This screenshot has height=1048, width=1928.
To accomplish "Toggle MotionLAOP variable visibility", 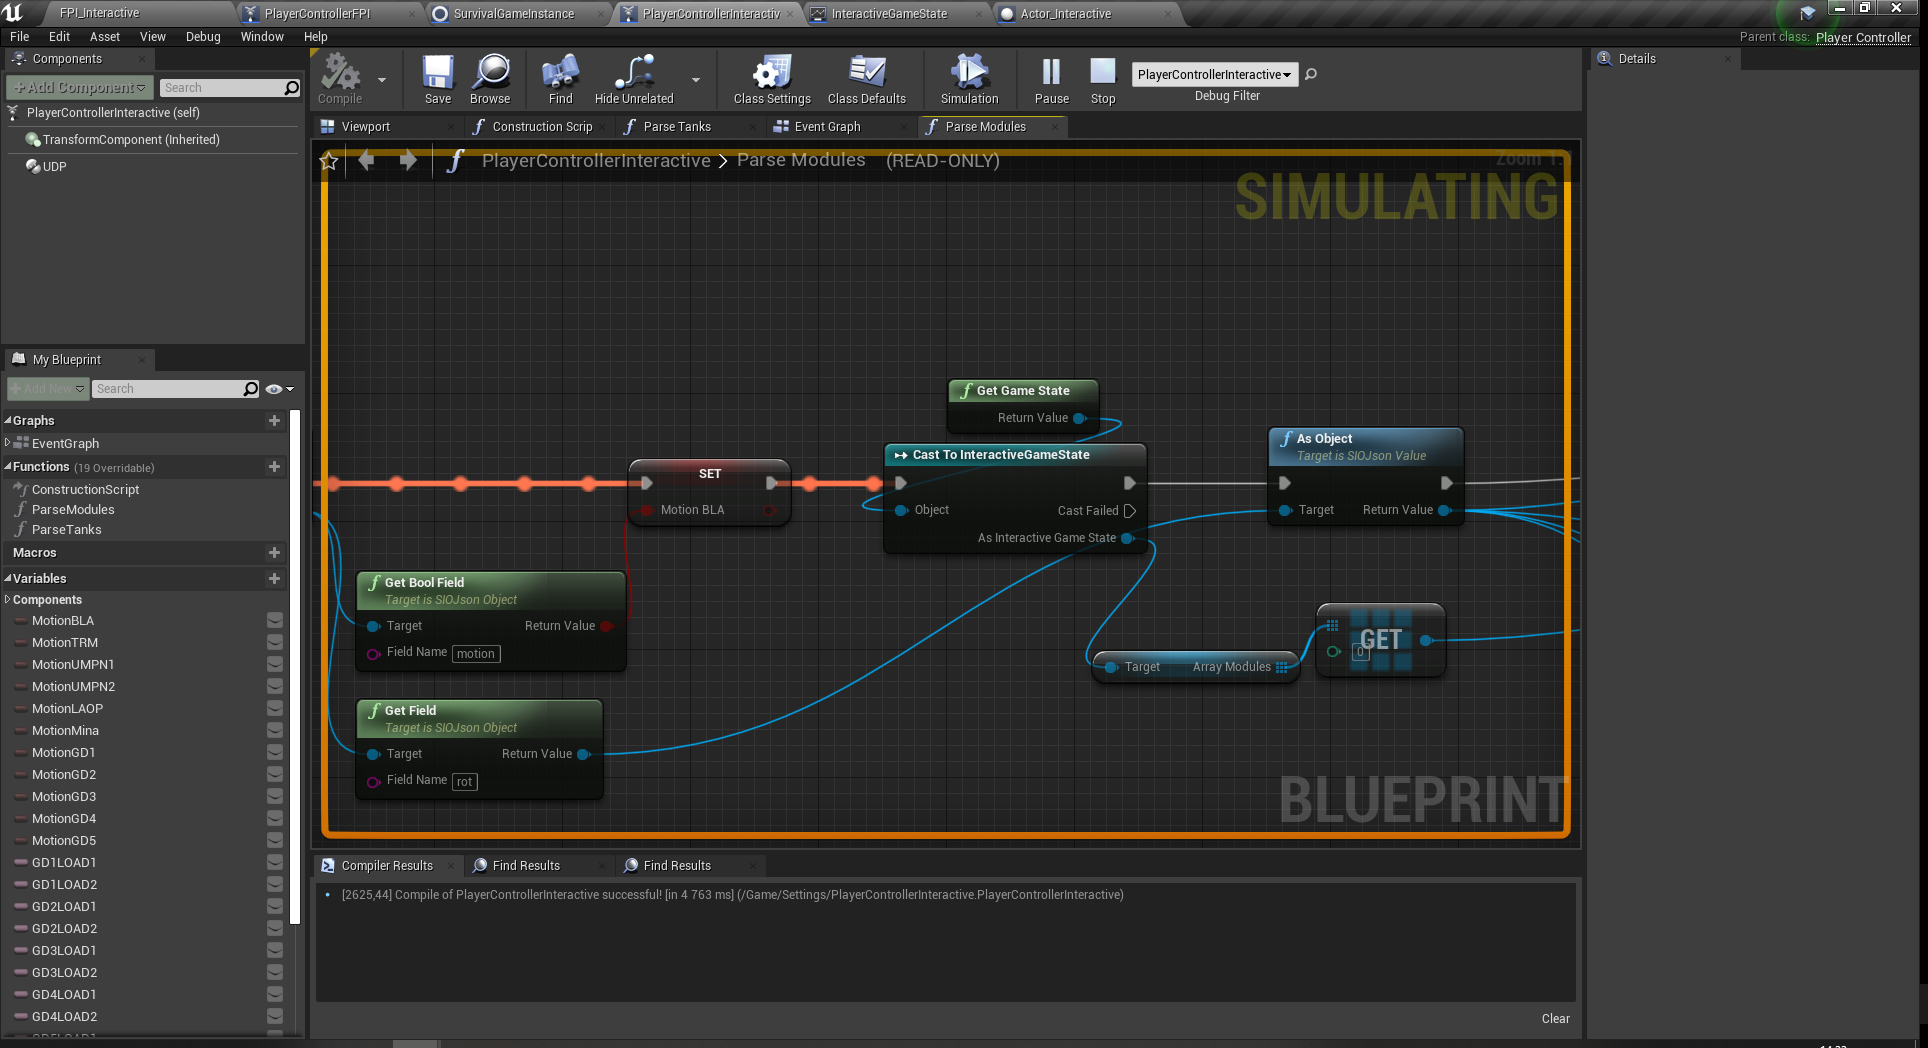I will coord(275,709).
